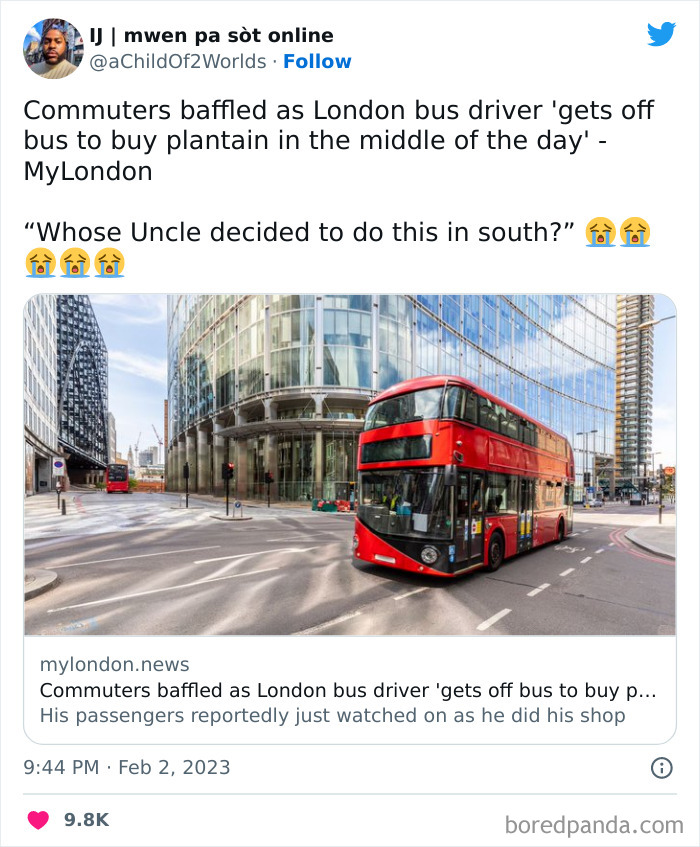Open the @aChildOf2Worlds handle
The width and height of the screenshot is (700, 847).
(175, 61)
